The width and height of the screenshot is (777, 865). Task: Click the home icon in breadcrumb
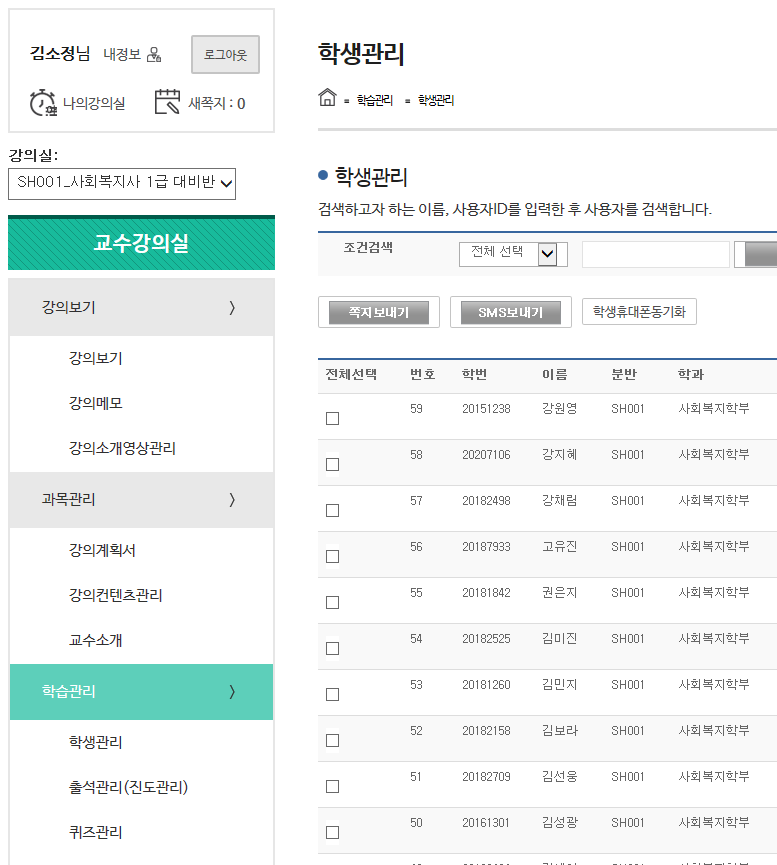tap(327, 98)
